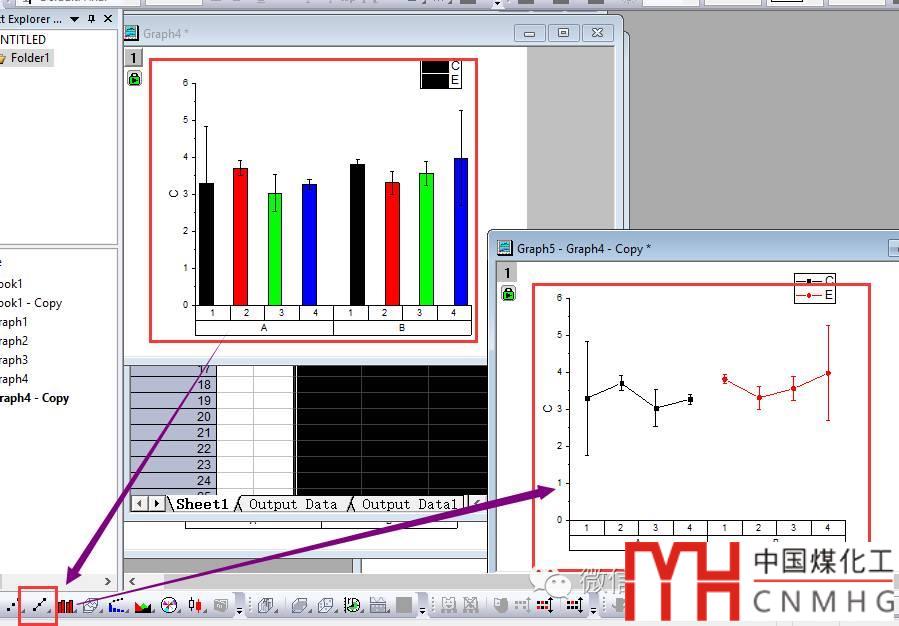This screenshot has width=899, height=626.
Task: Select layer 1 button in Graph5
Action: (x=507, y=272)
